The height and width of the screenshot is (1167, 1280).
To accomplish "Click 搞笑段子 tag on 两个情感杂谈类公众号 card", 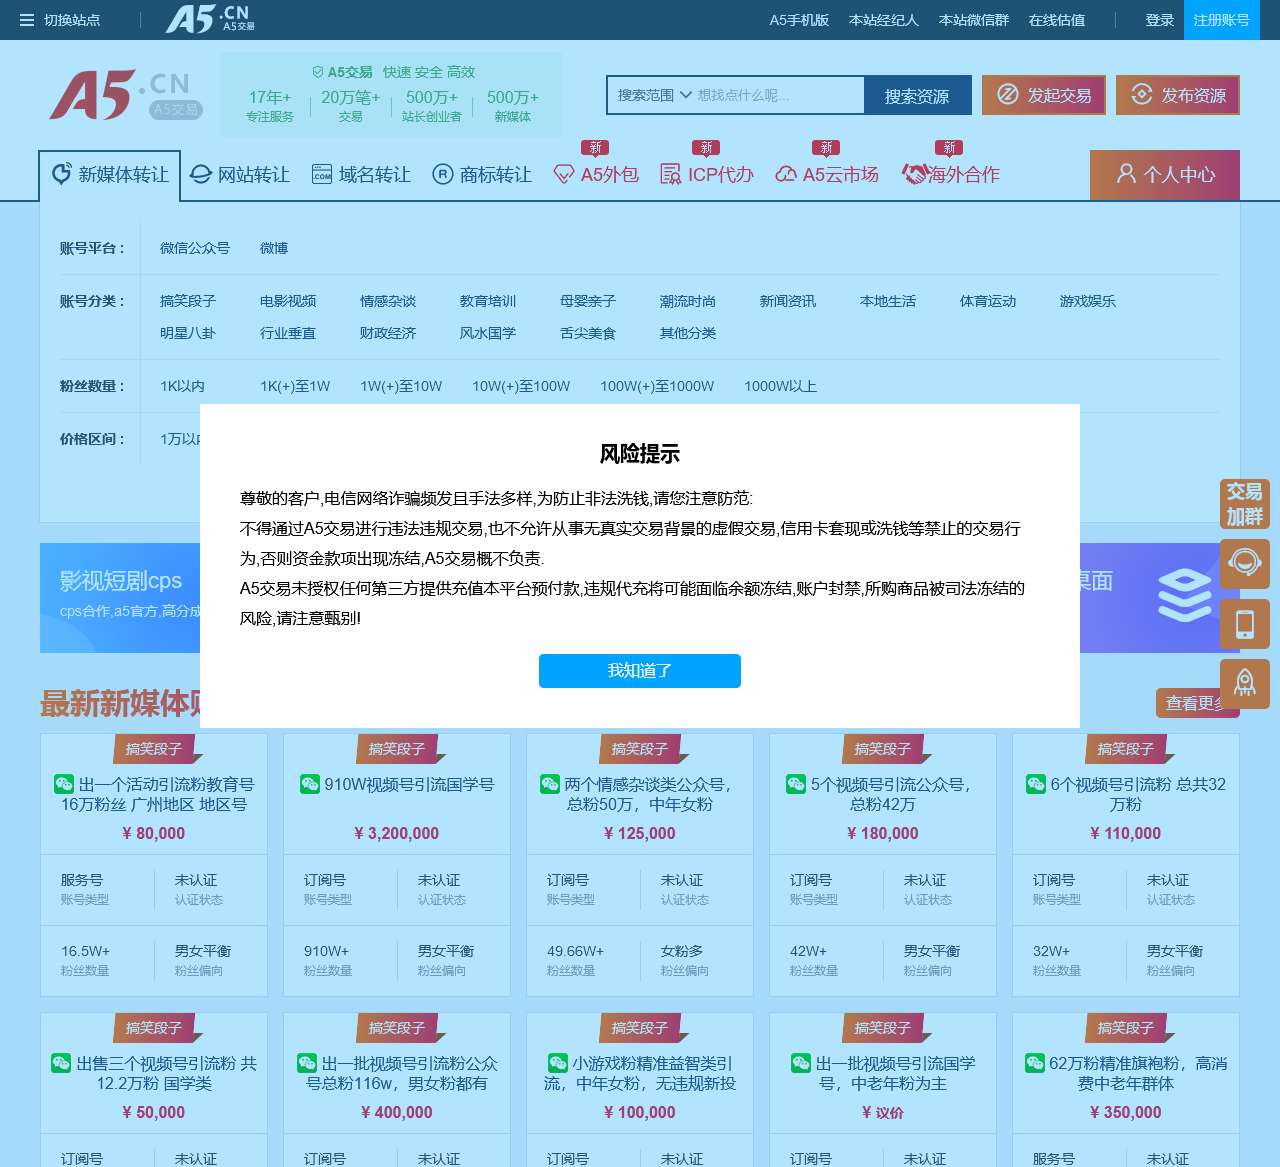I will pyautogui.click(x=640, y=749).
